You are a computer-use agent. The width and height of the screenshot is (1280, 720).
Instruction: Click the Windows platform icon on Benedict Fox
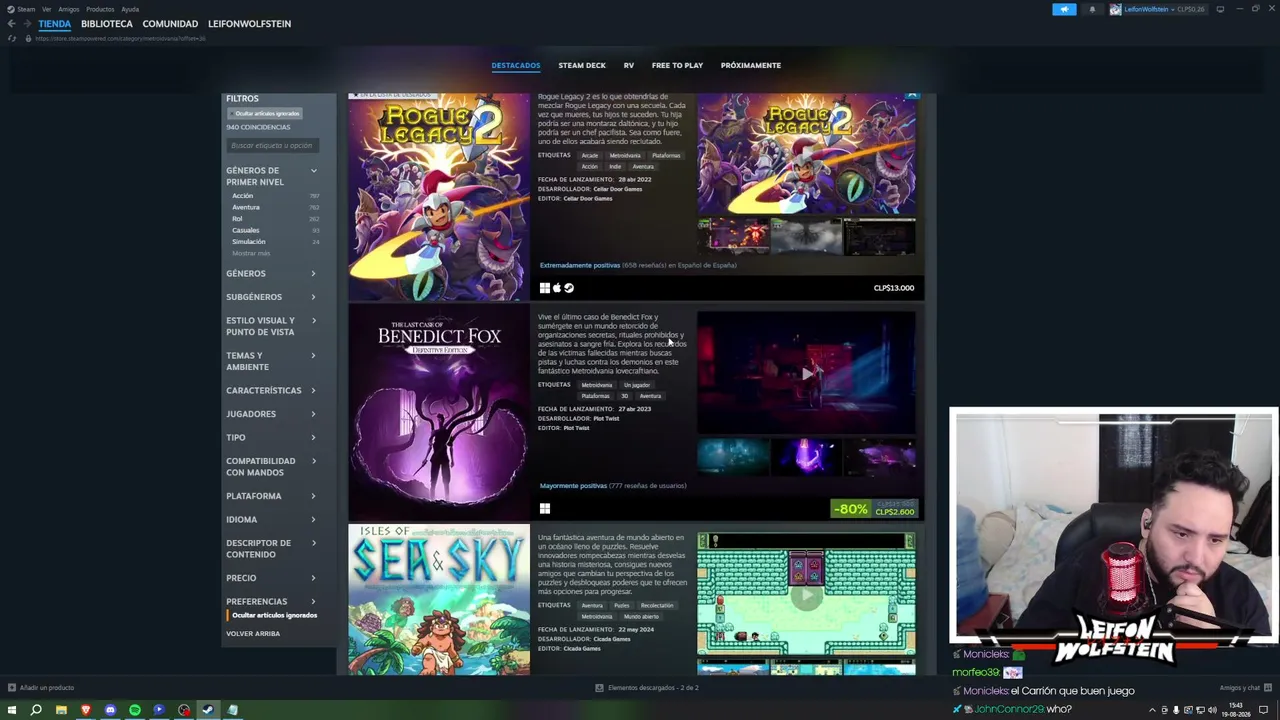pos(545,509)
